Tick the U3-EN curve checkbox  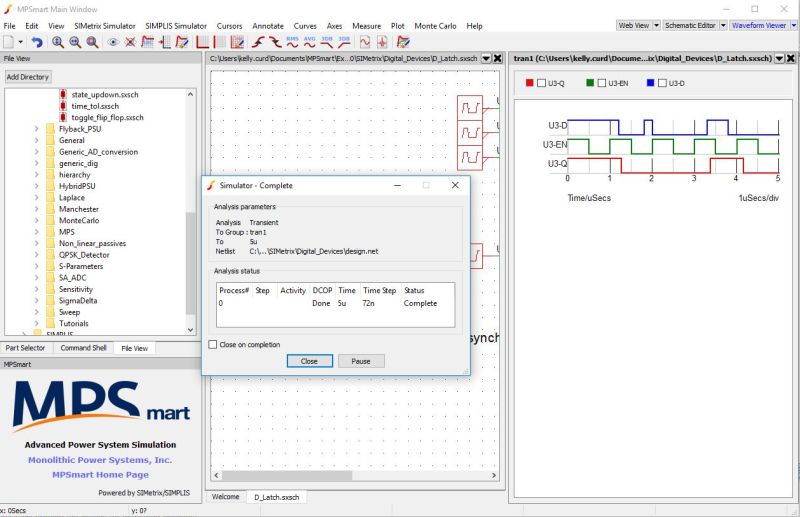pyautogui.click(x=601, y=83)
